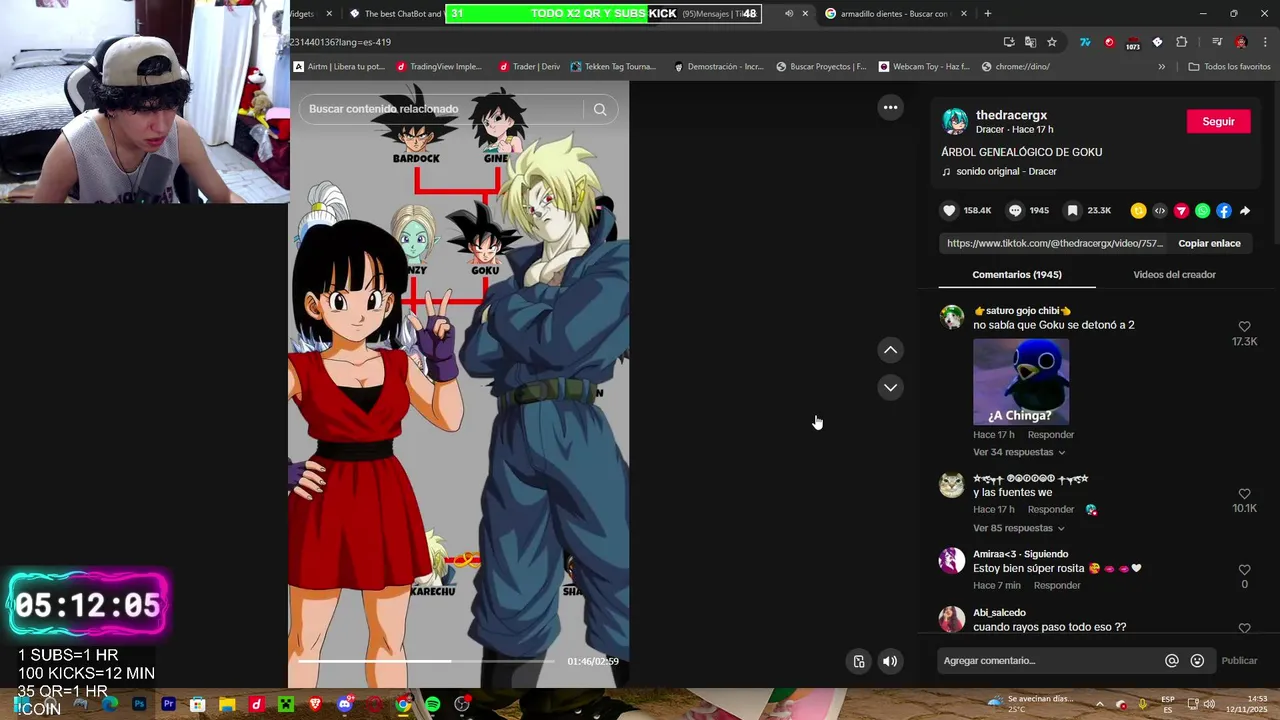Image resolution: width=1280 pixels, height=720 pixels.
Task: Click the search magnifier in related content bar
Action: [600, 109]
